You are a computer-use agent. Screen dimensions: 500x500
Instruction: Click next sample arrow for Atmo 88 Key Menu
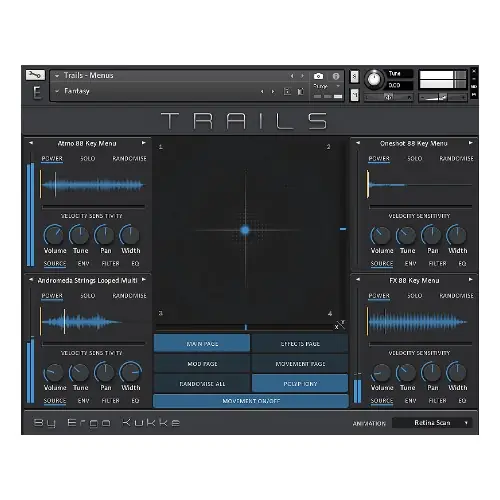pos(144,143)
